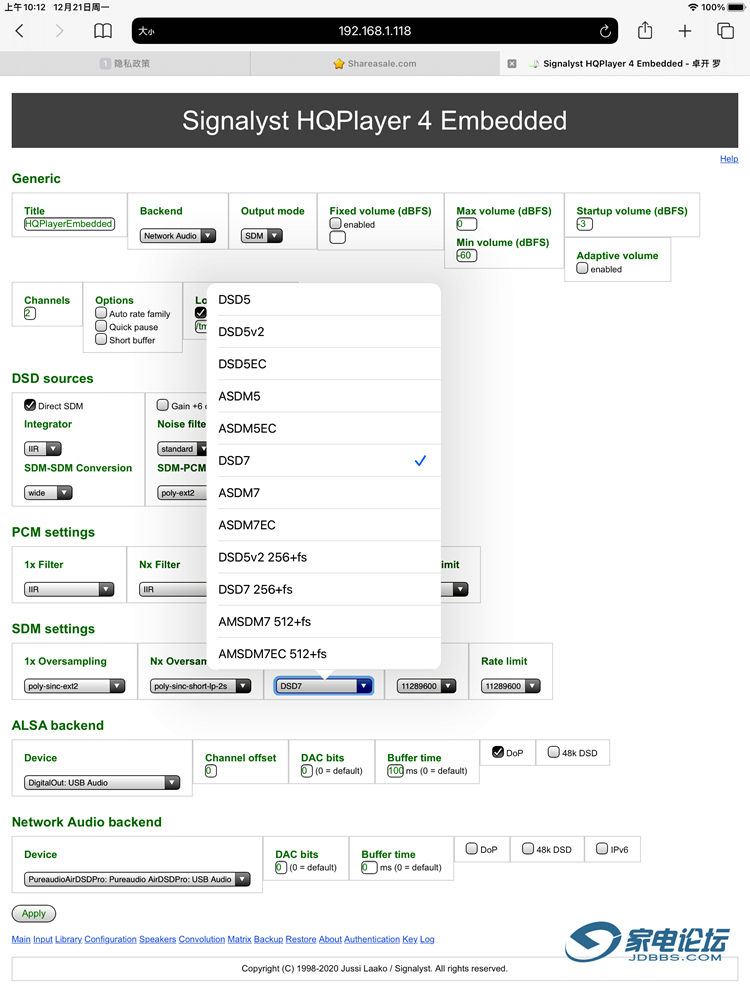Select DSD5v2 256+fs option
The width and height of the screenshot is (750, 1000).
coord(324,557)
